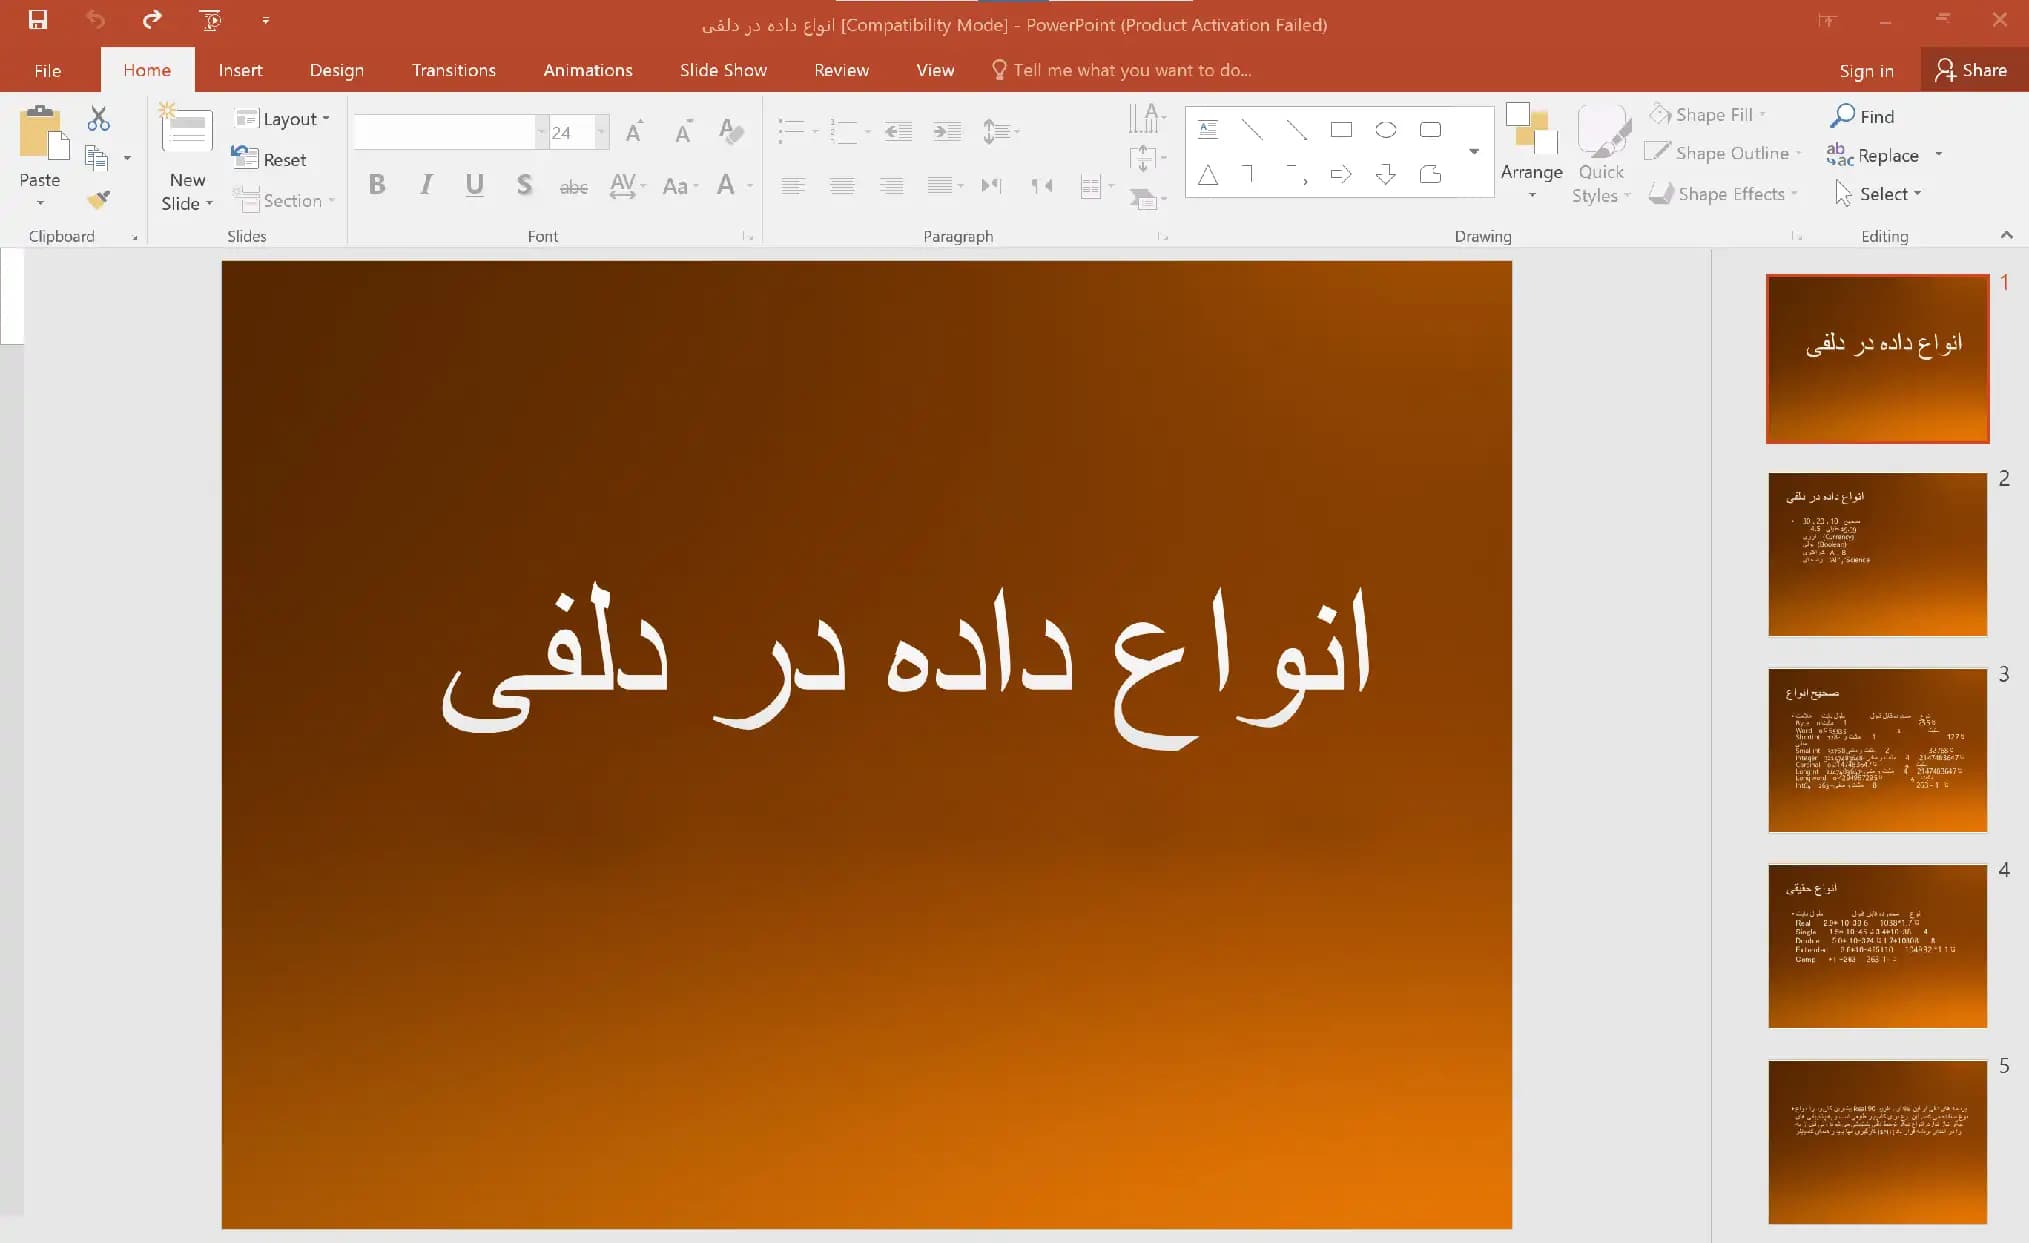Screen dimensions: 2029x1243
Task: Open the File menu tab
Action: click(47, 70)
